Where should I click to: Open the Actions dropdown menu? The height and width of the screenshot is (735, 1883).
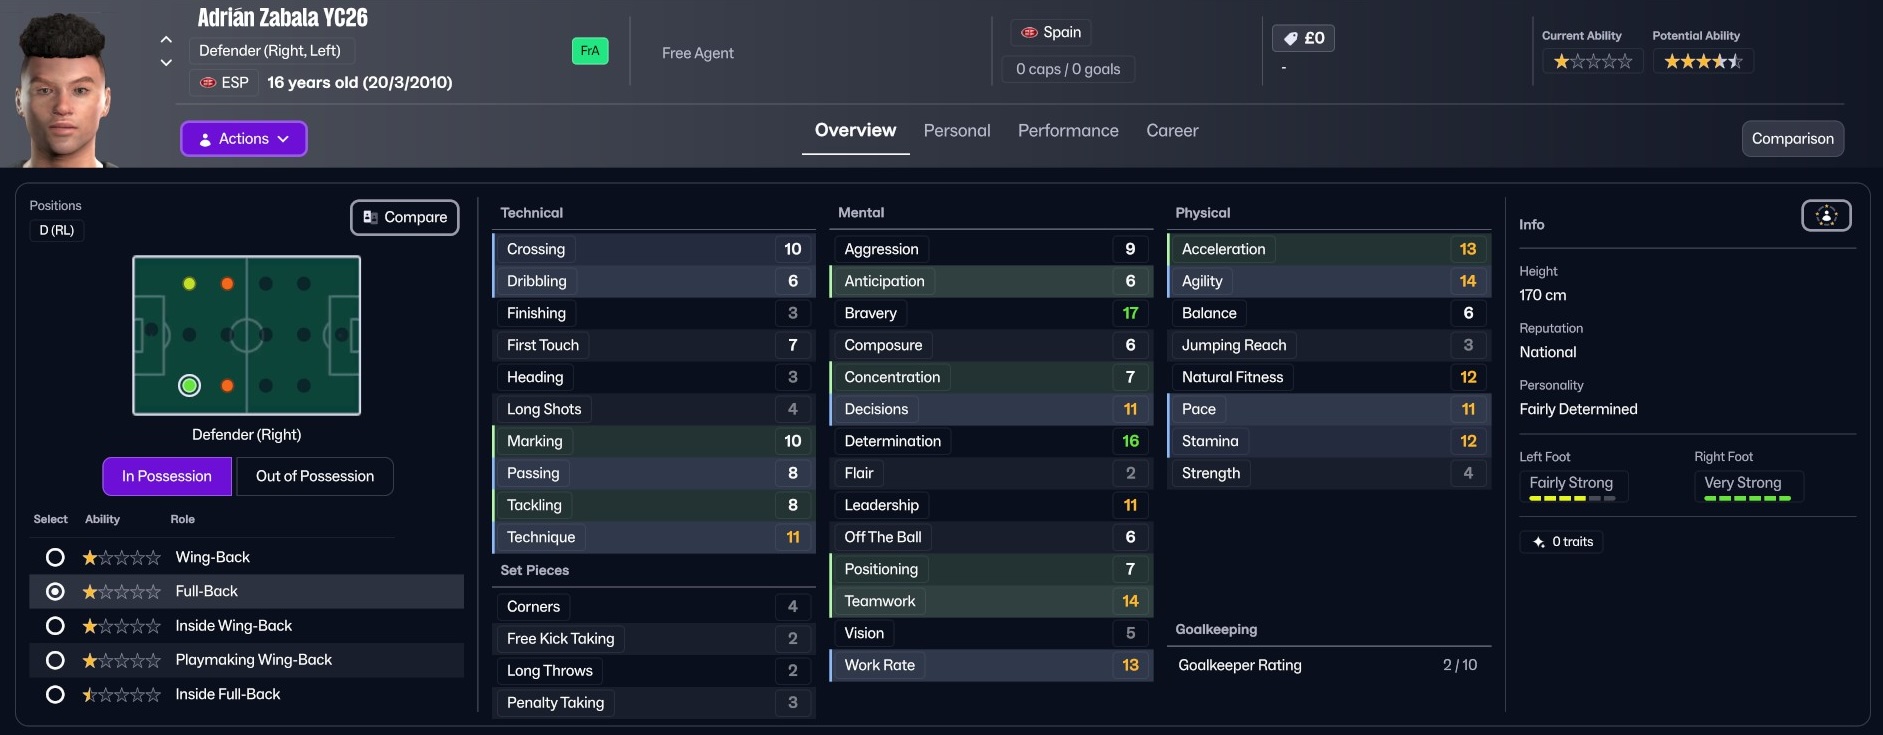click(x=244, y=139)
